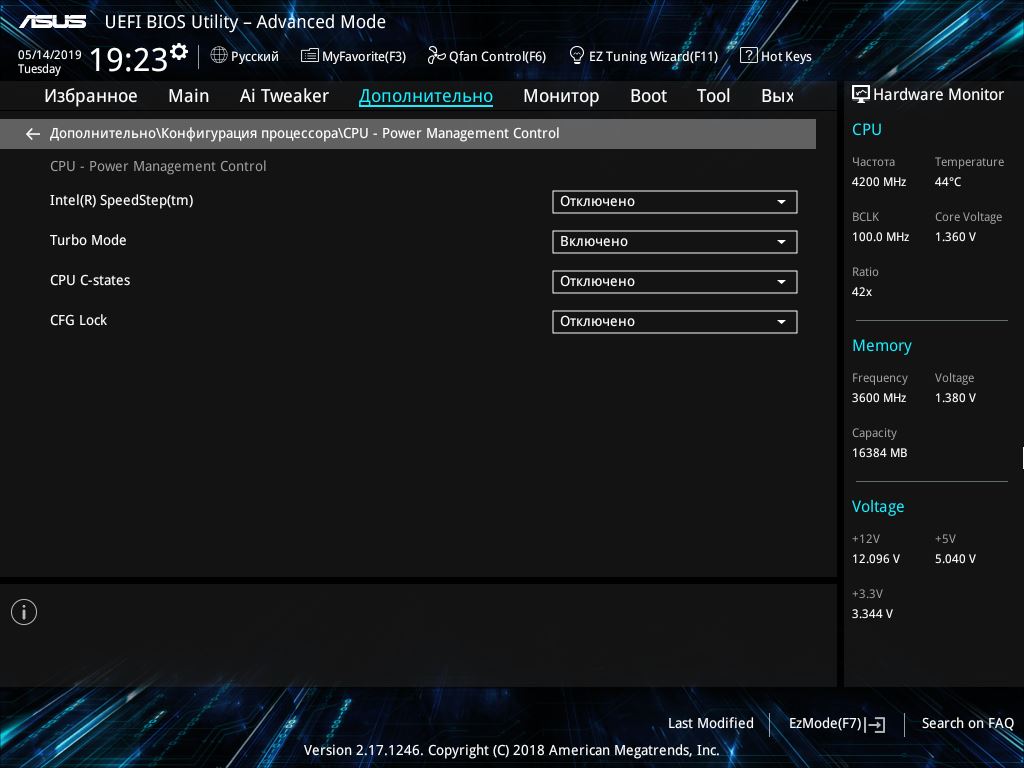Click the info circle icon

click(x=24, y=612)
